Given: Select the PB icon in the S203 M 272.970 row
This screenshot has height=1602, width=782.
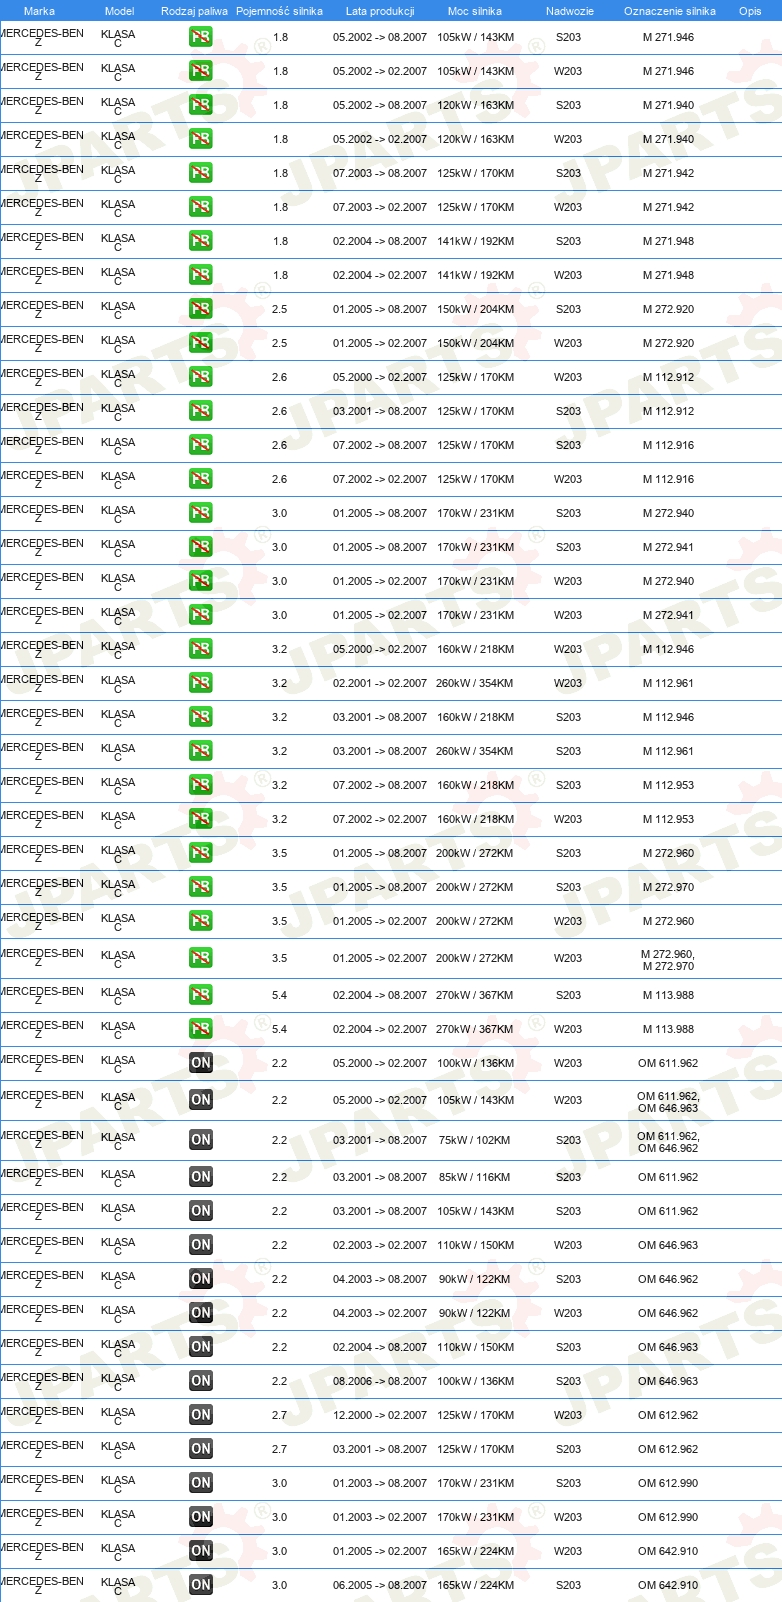Looking at the screenshot, I should coord(201,887).
